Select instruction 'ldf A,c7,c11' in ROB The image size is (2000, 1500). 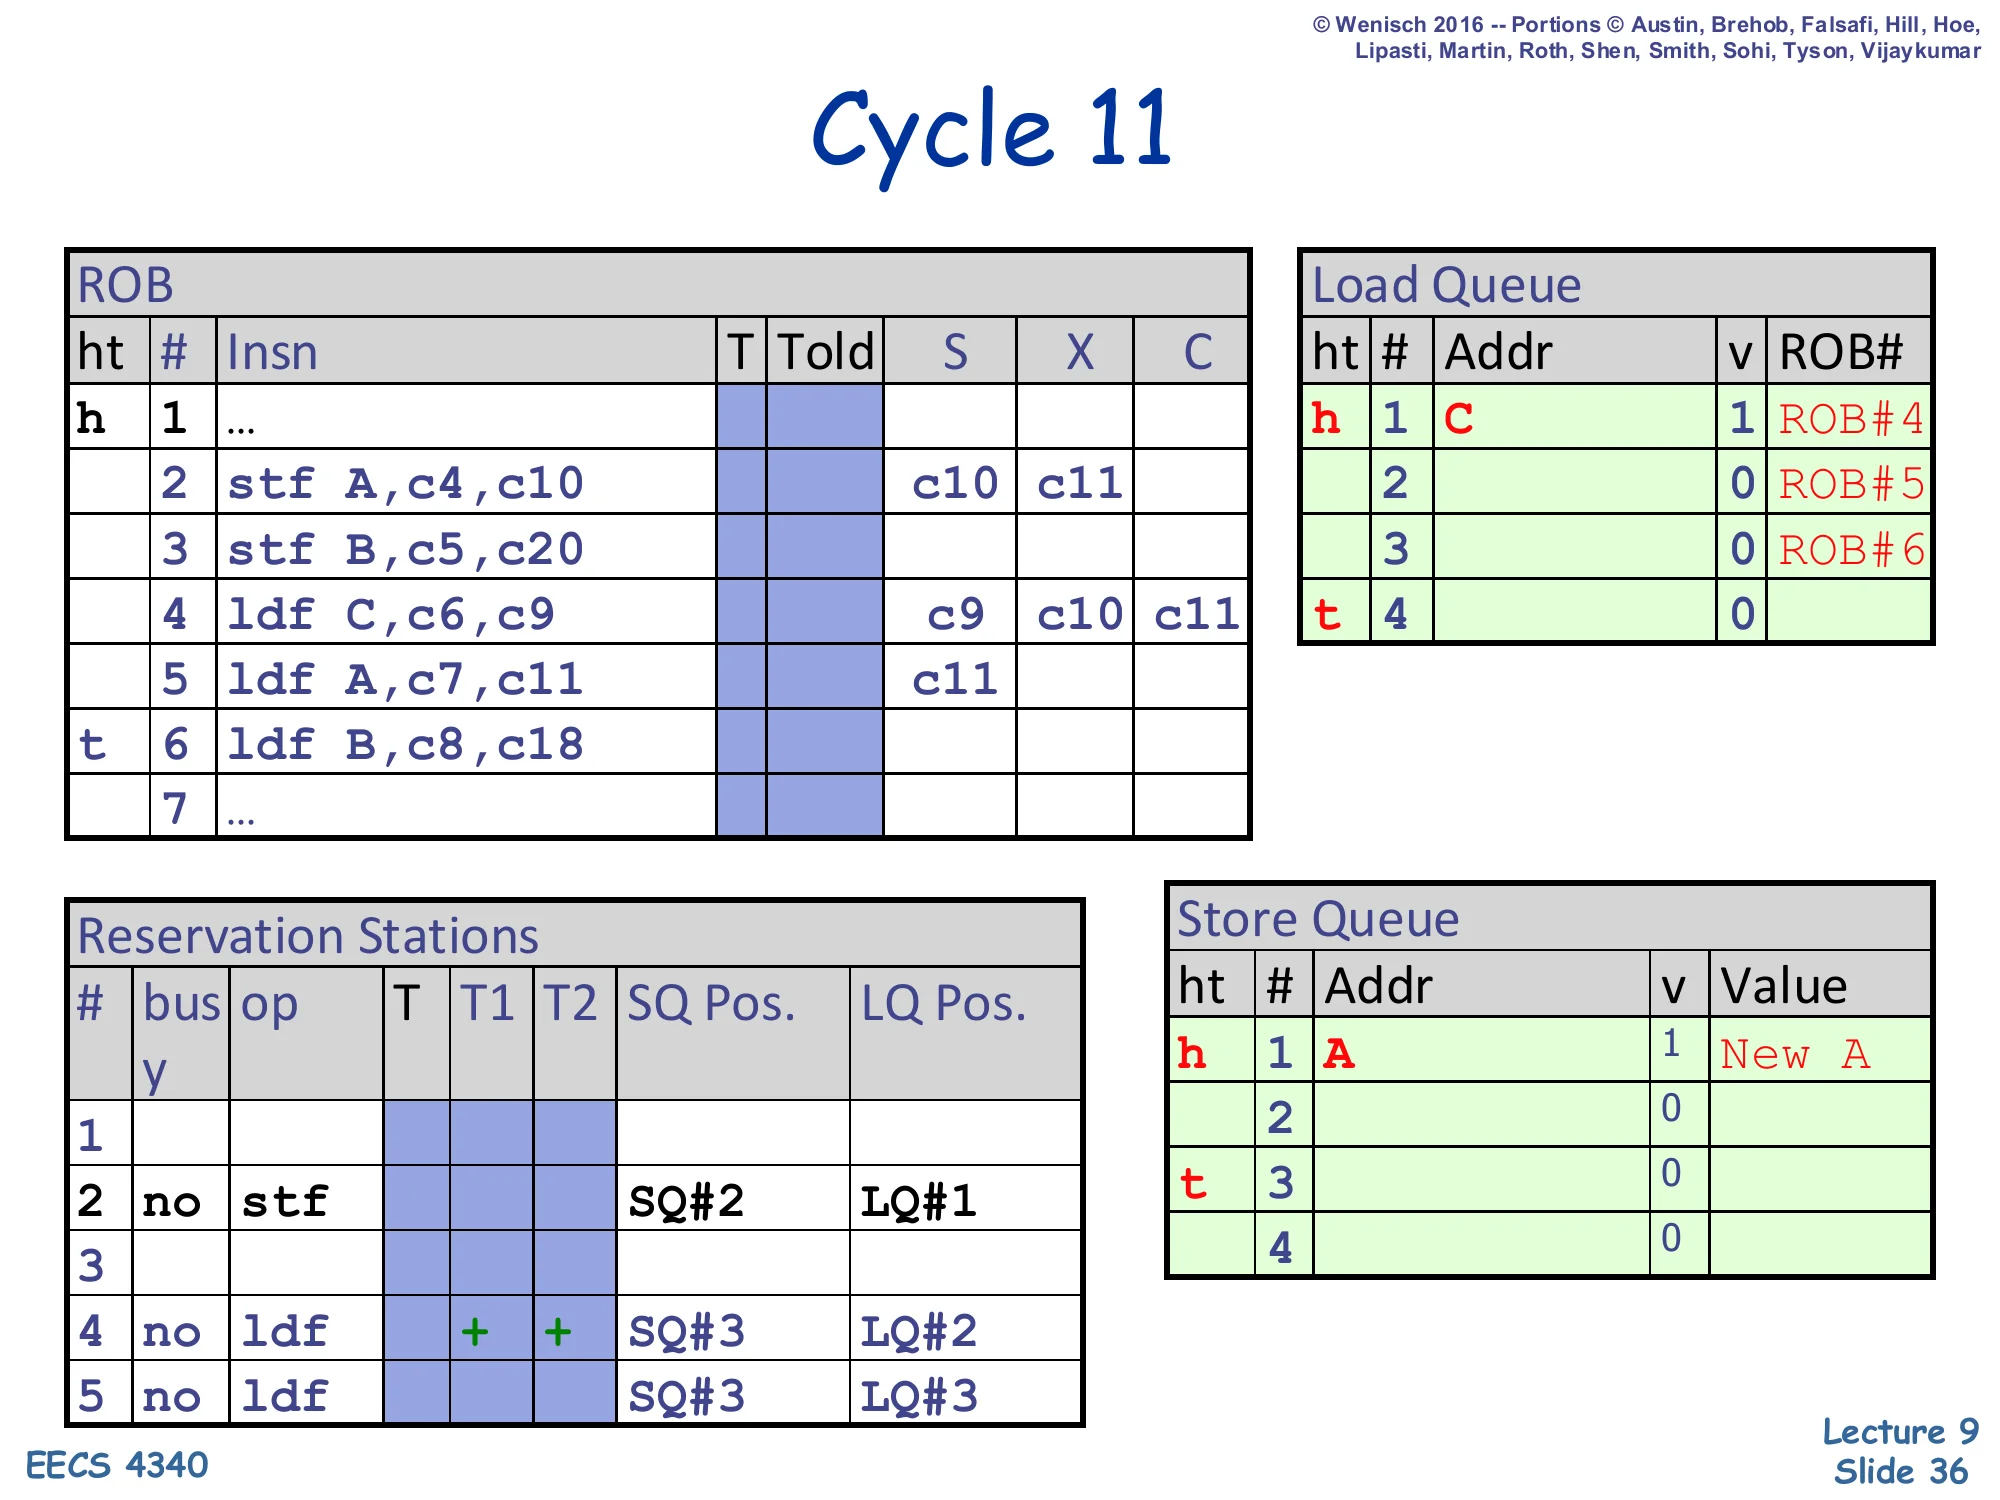point(405,680)
